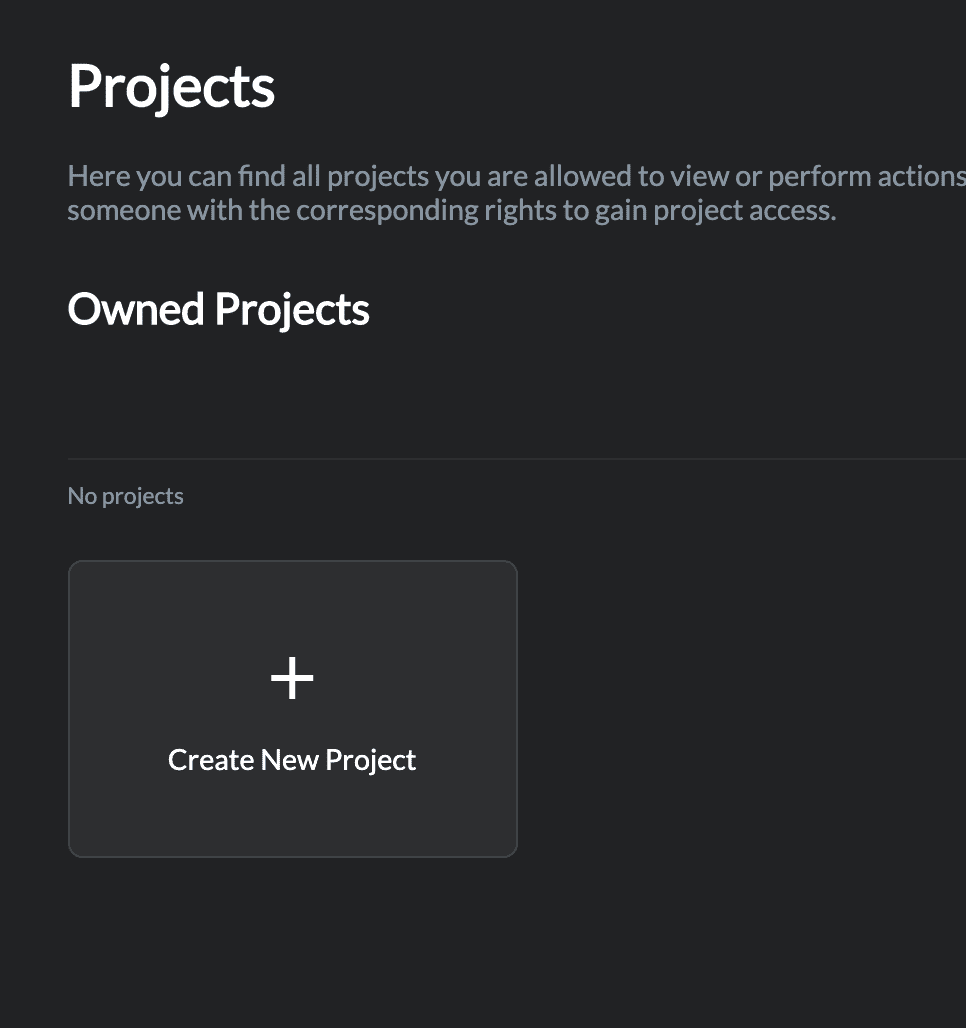
Task: Select the Owned Projects section heading
Action: (218, 310)
